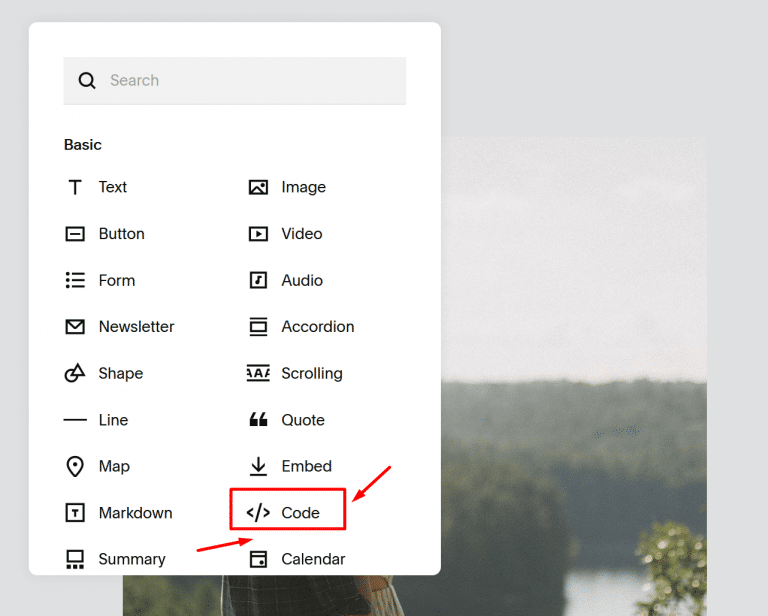Click the Code block icon
Image resolution: width=768 pixels, height=616 pixels.
click(x=258, y=513)
